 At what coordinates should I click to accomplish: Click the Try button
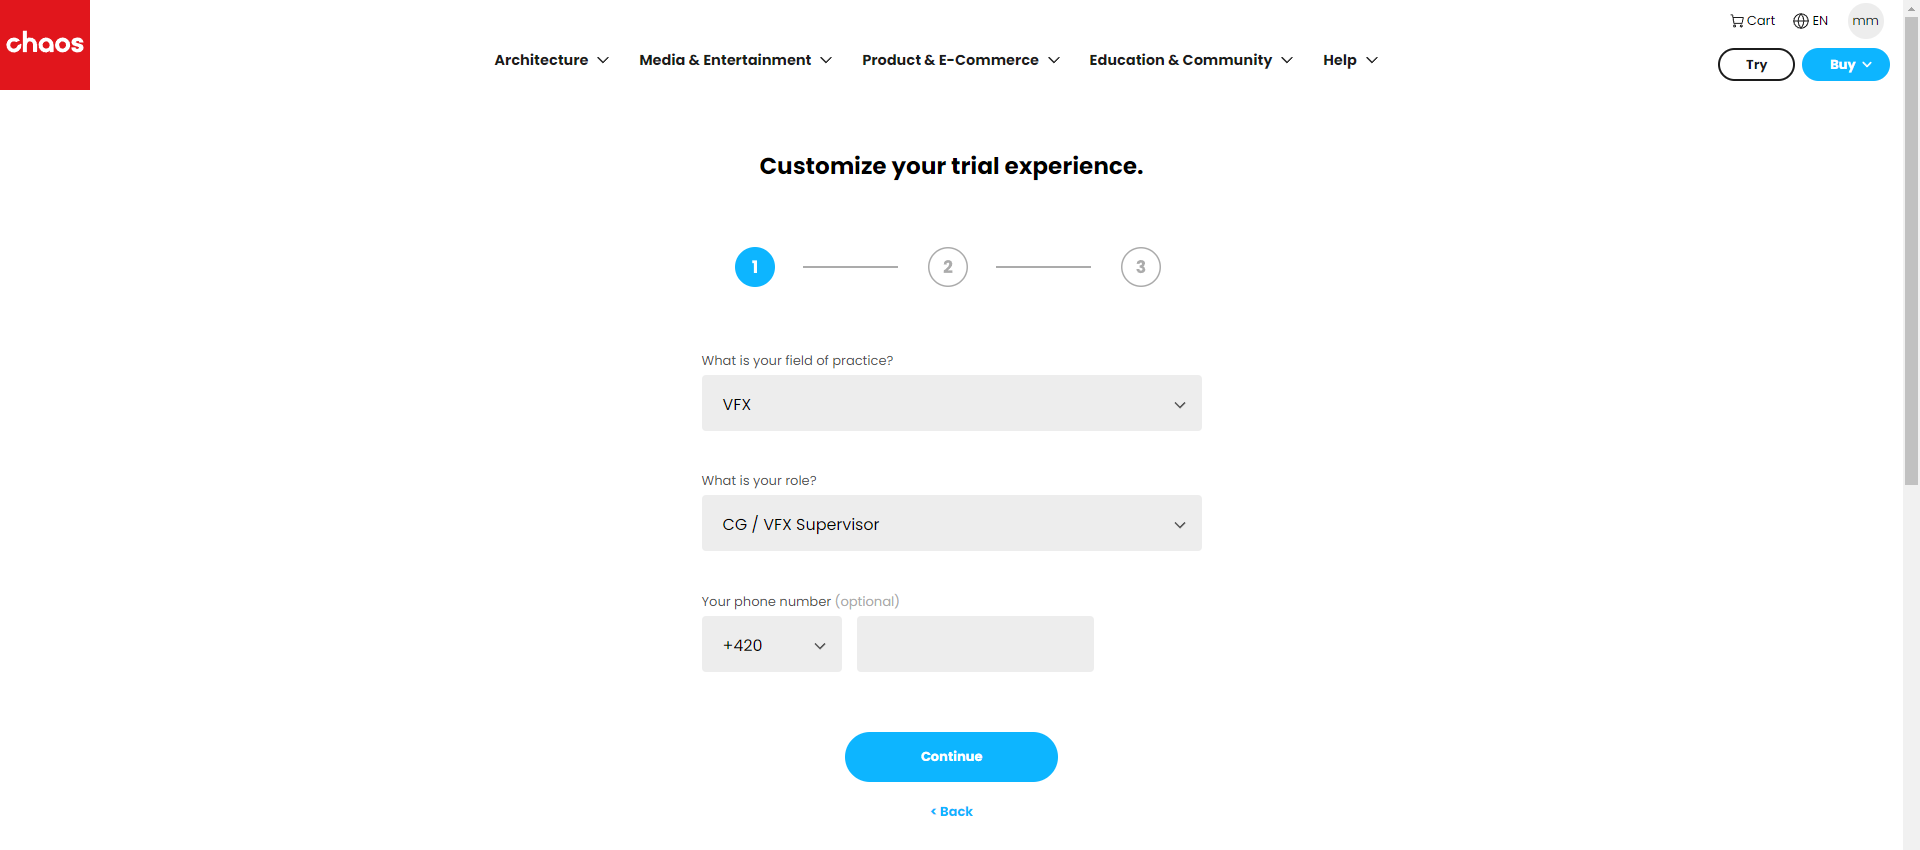coord(1756,64)
